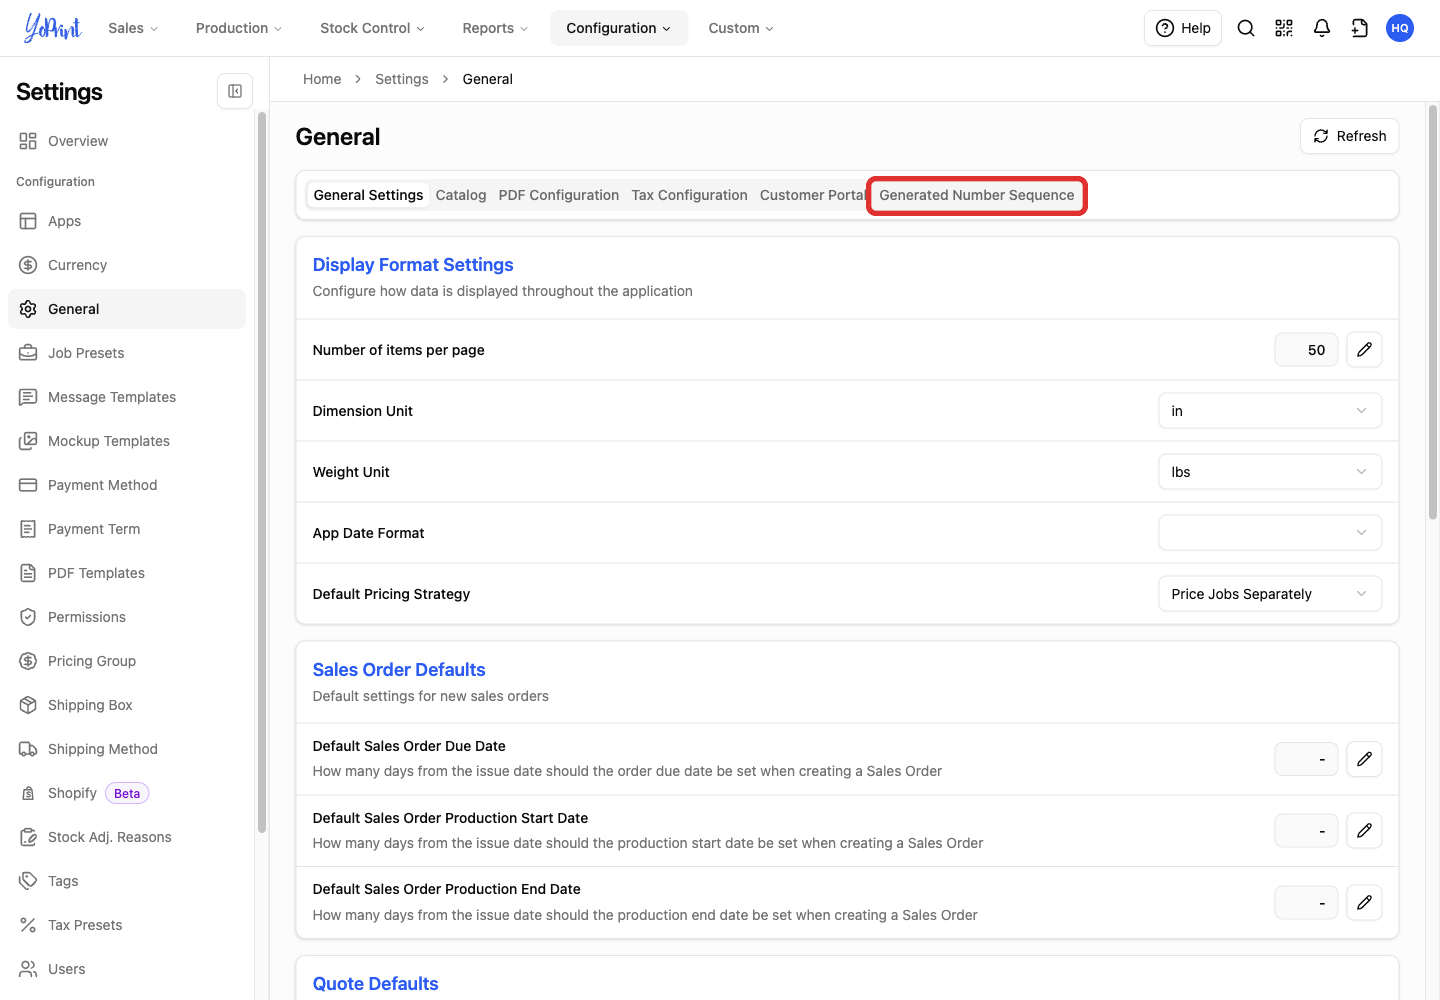This screenshot has width=1440, height=1000.
Task: Open Currency settings in sidebar
Action: (127, 265)
